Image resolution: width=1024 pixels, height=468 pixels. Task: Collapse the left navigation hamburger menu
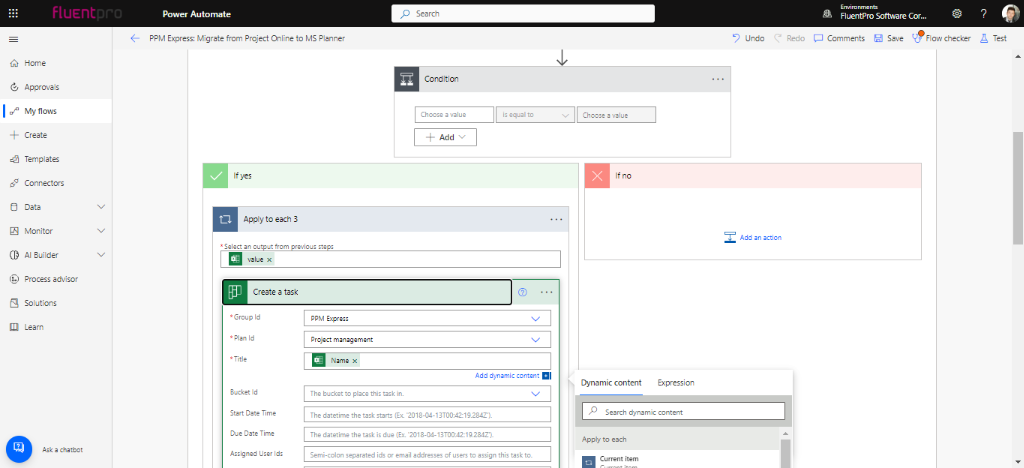tap(13, 39)
